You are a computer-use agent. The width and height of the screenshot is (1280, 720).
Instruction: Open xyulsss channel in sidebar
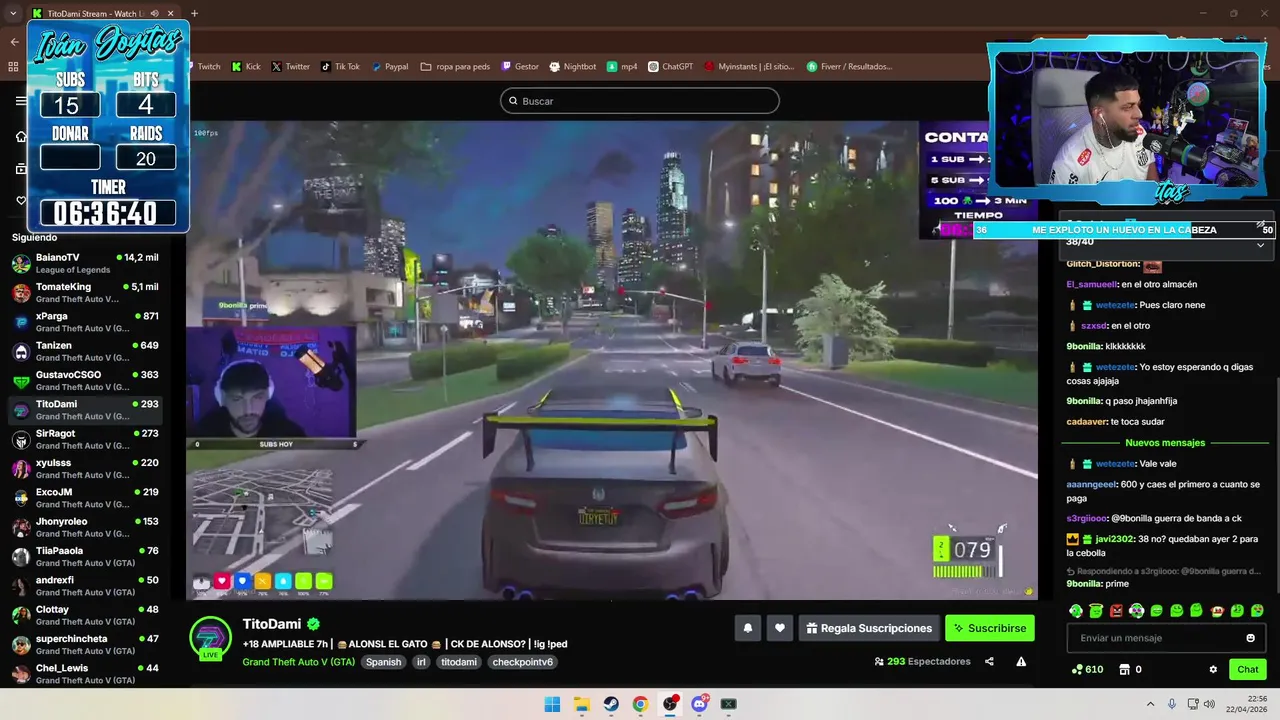pos(85,469)
